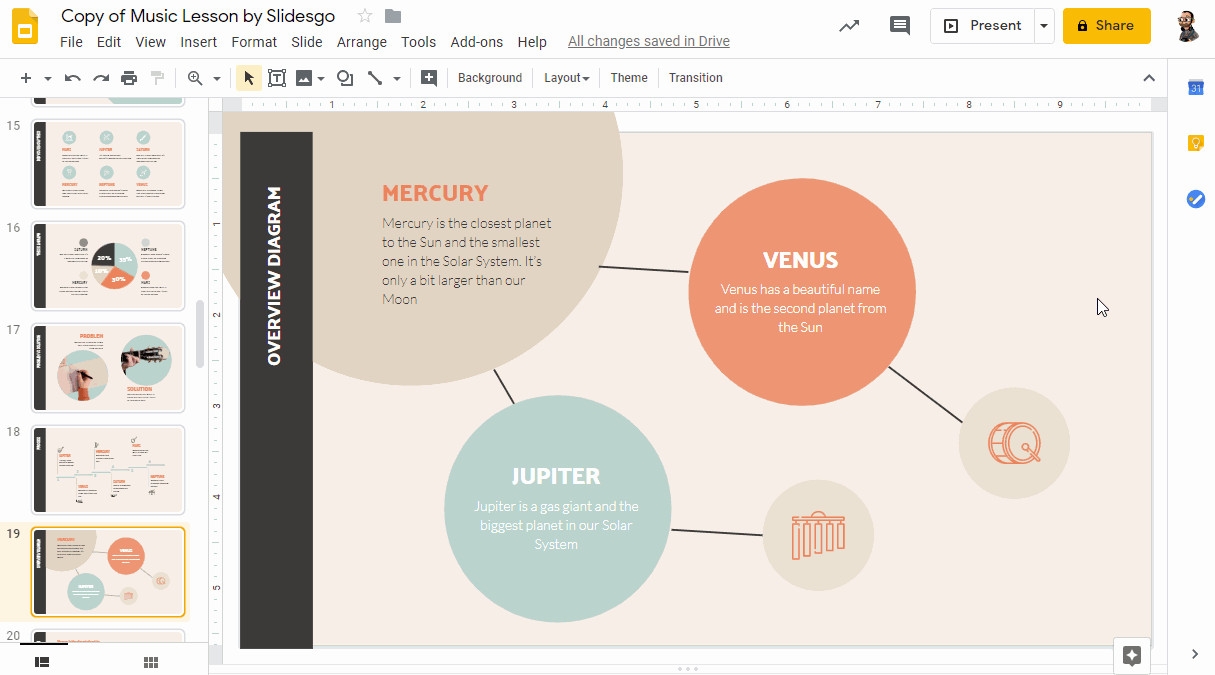Open the Help menu

point(532,42)
